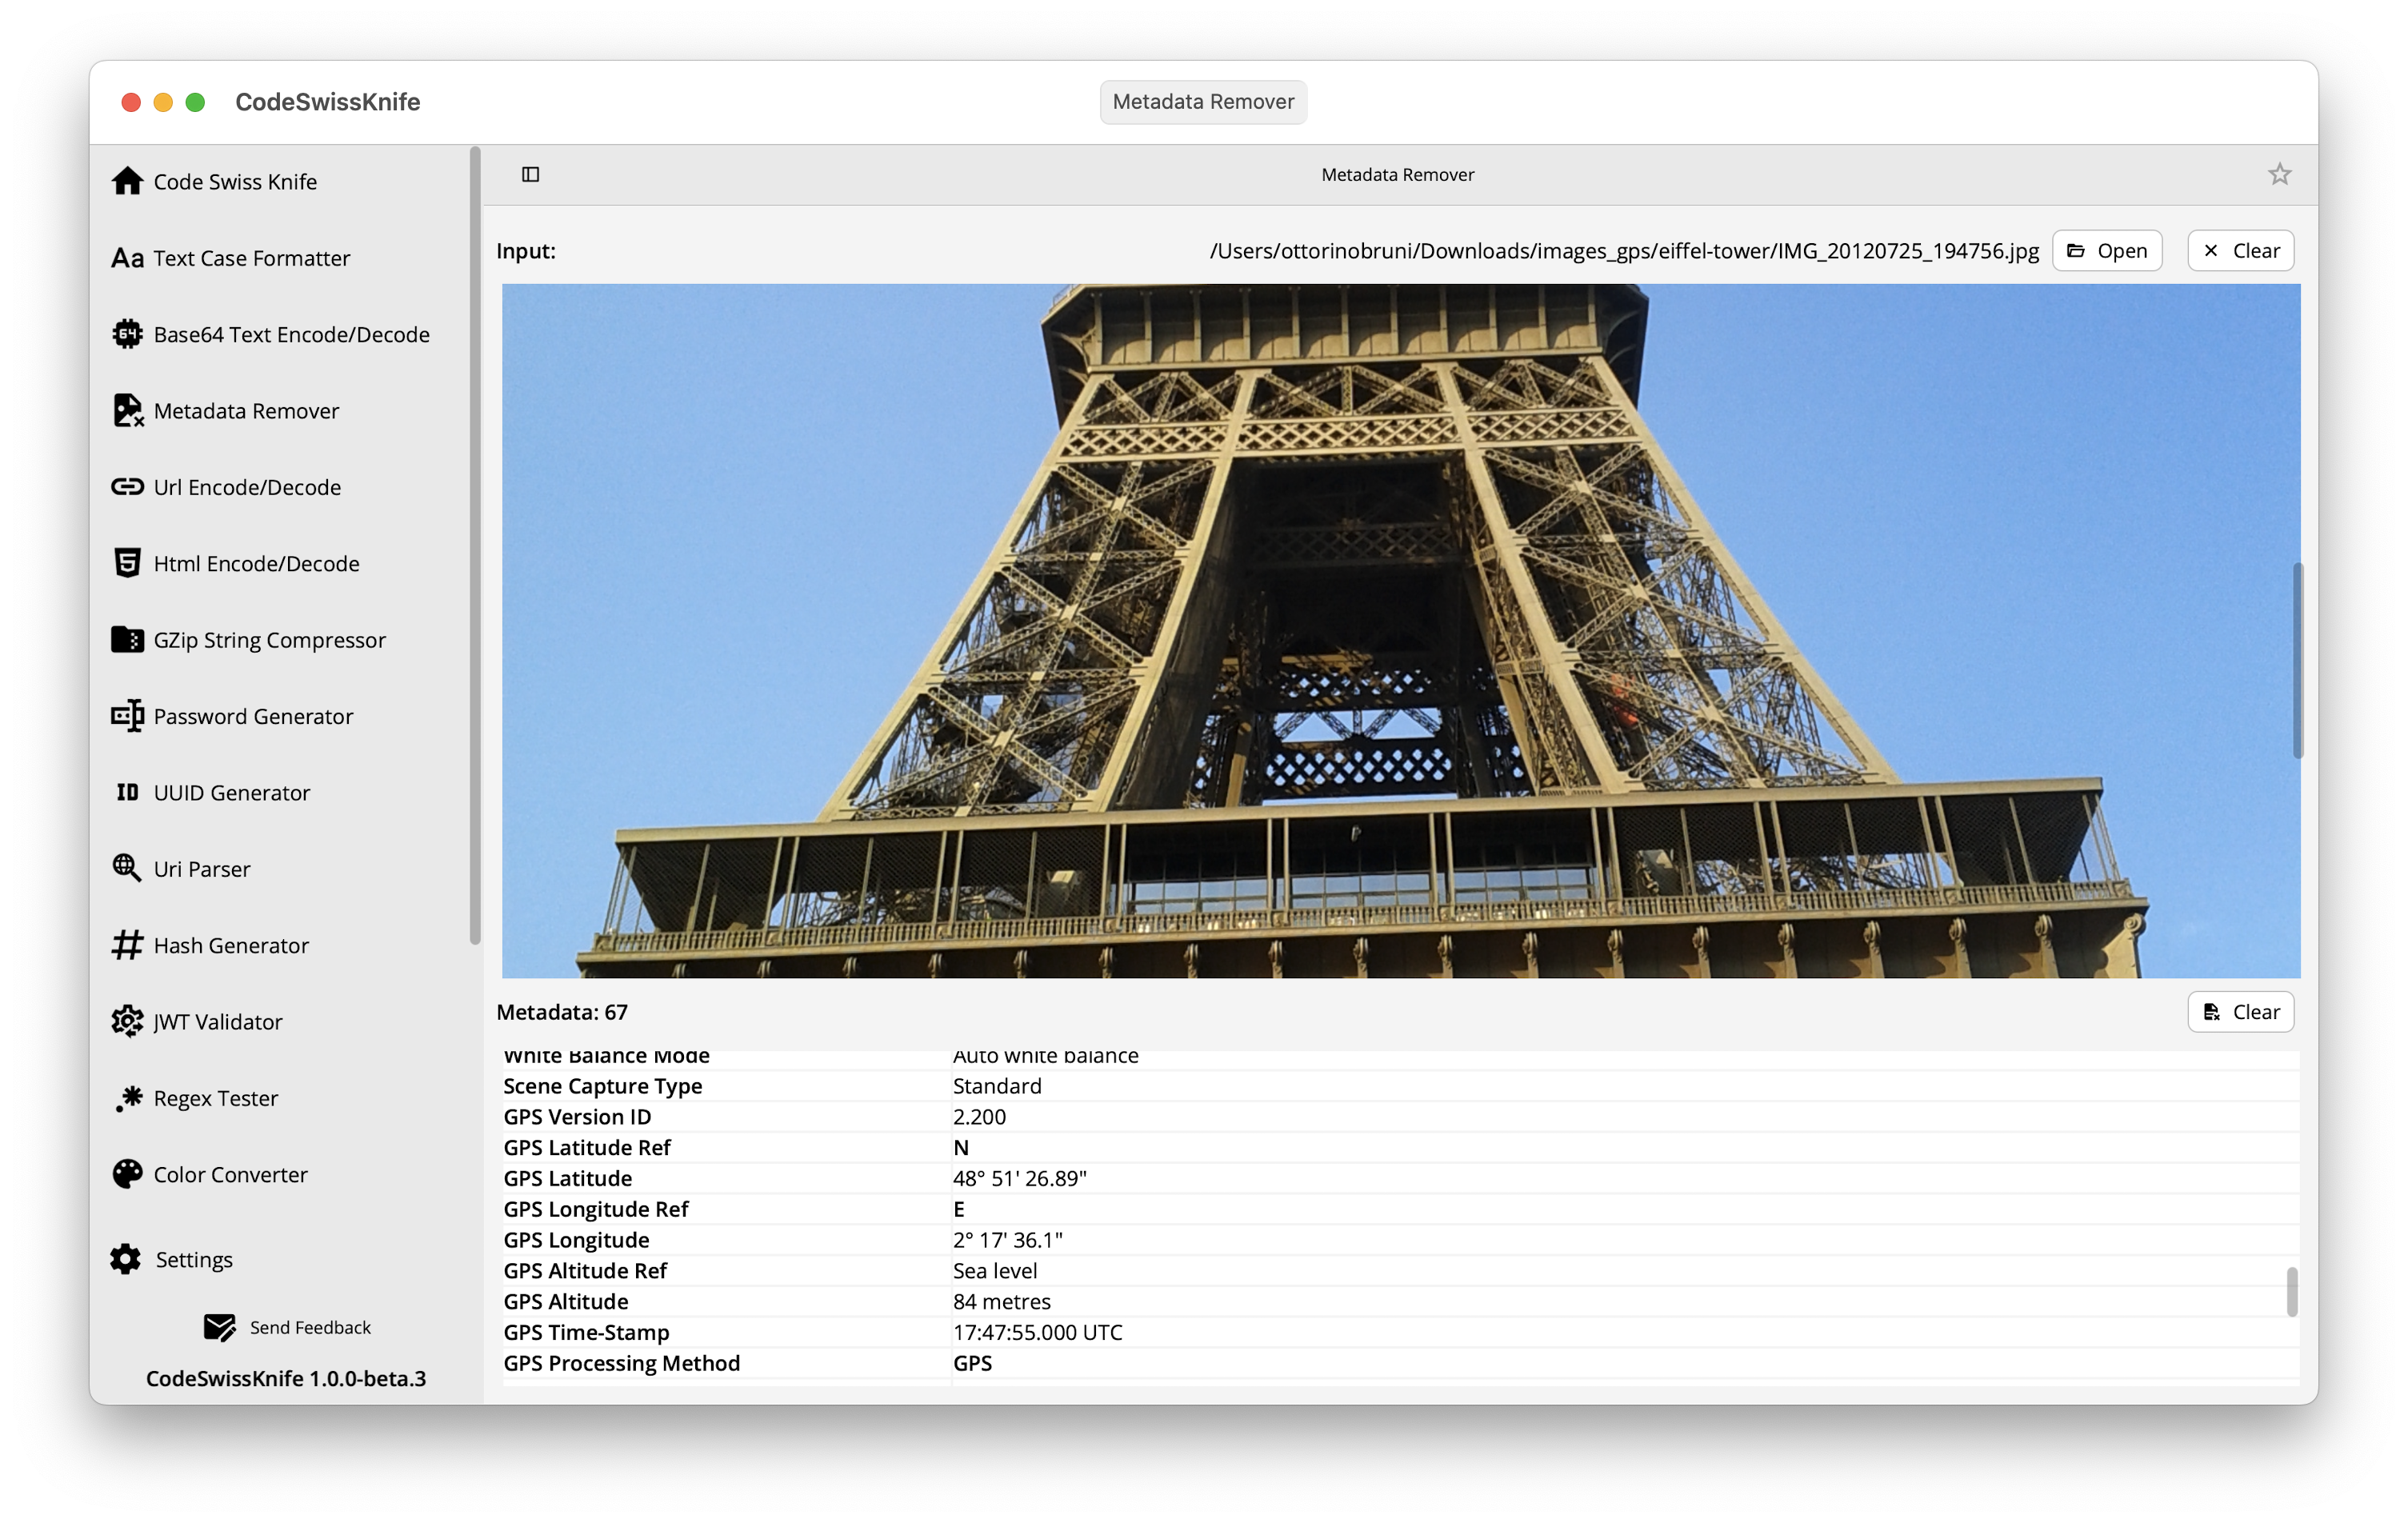Mark Metadata Remover as favorite star
Viewport: 2408px width, 1523px height.
[x=2279, y=174]
